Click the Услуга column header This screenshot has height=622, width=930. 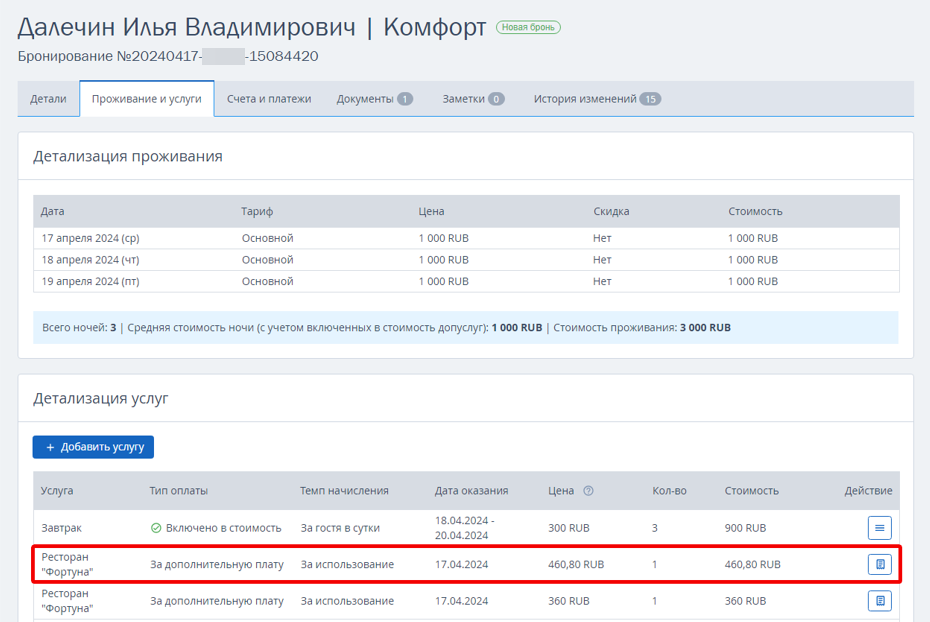57,490
